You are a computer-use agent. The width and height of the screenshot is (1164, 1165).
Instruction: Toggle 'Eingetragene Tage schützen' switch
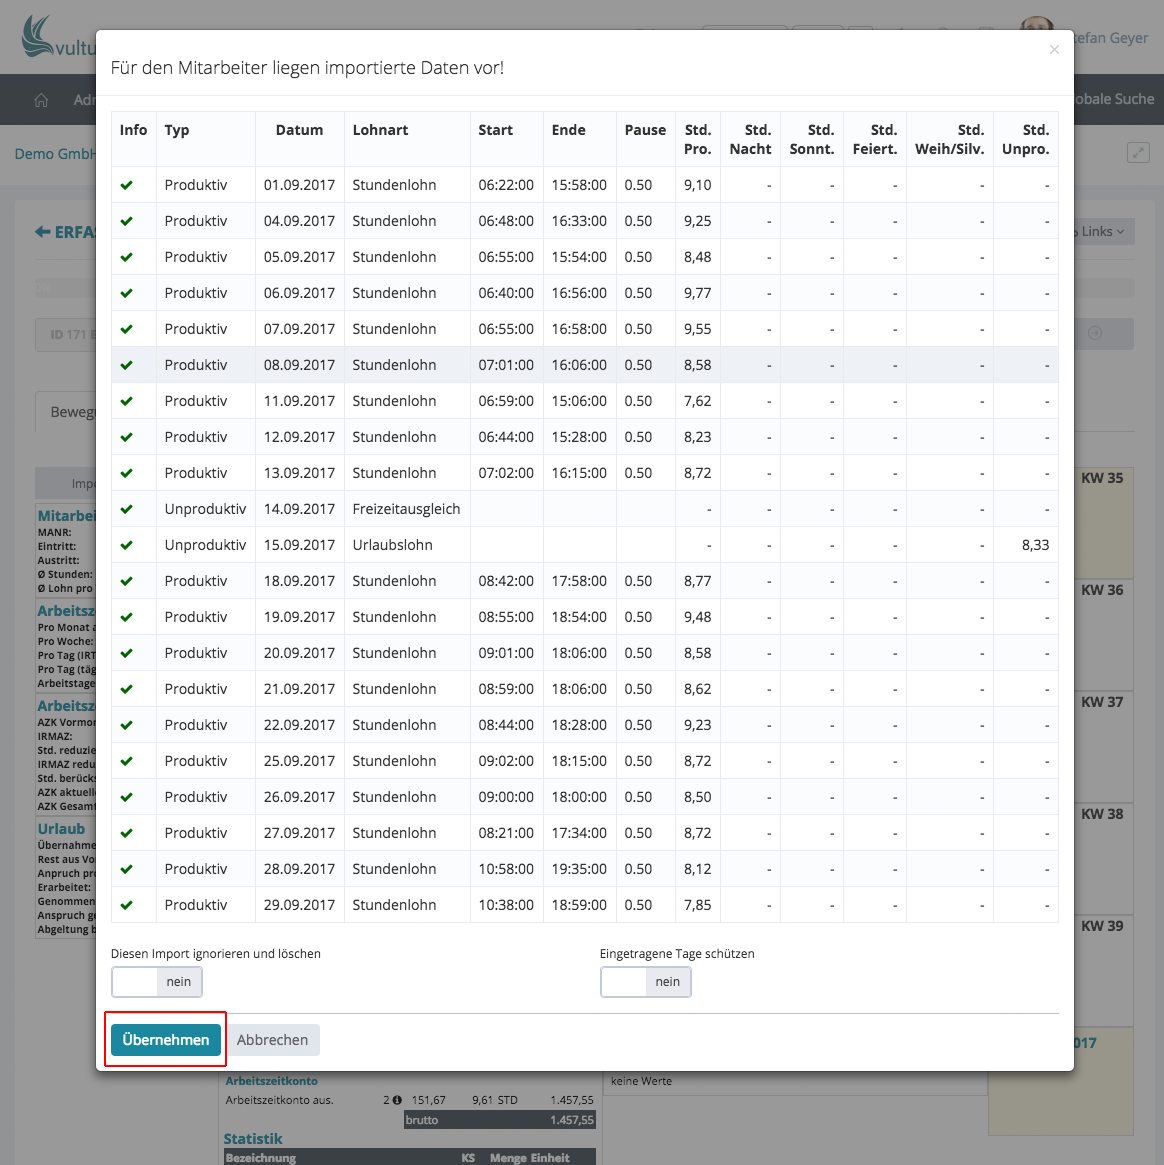click(x=646, y=982)
